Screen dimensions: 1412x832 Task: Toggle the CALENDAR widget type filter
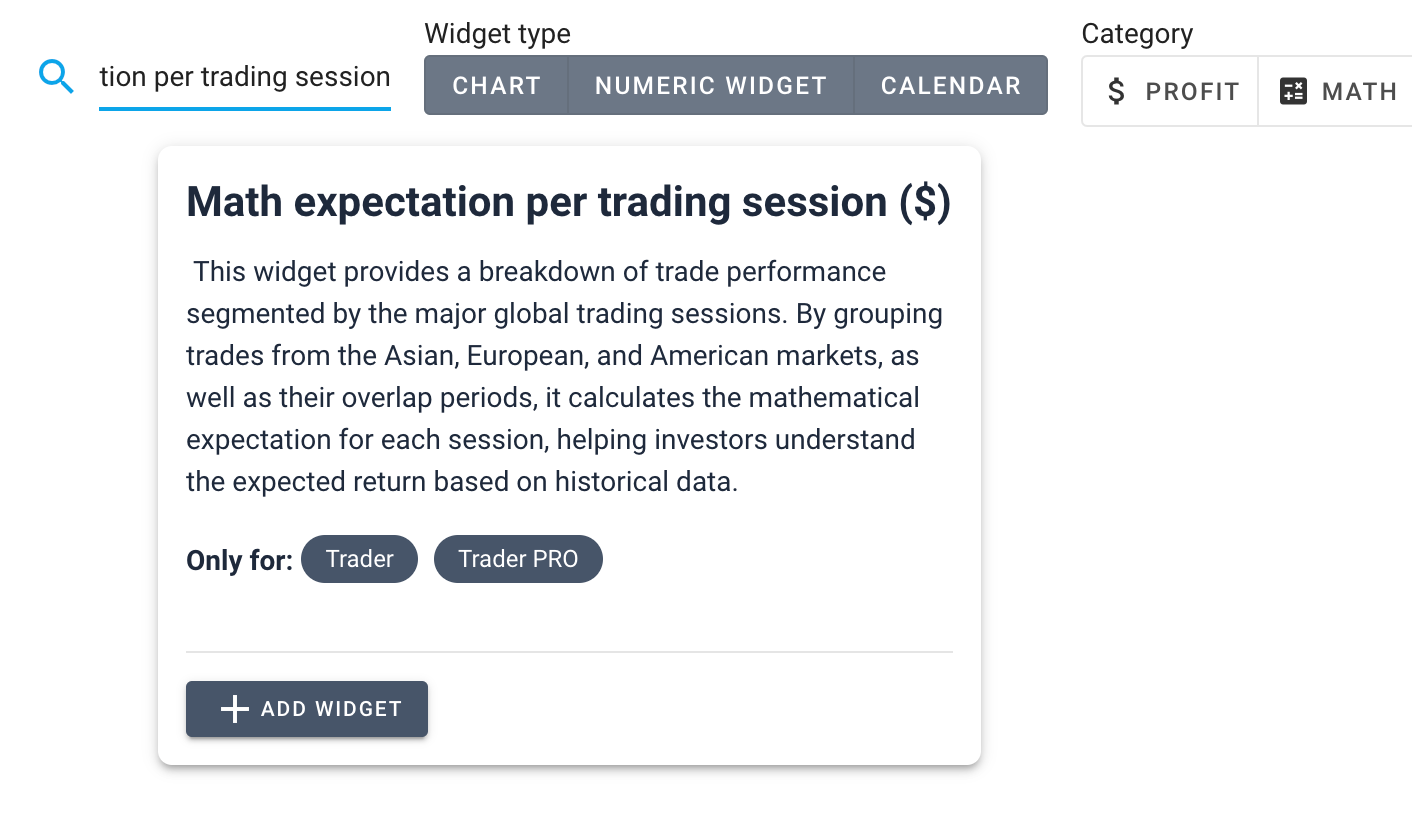pyautogui.click(x=951, y=85)
